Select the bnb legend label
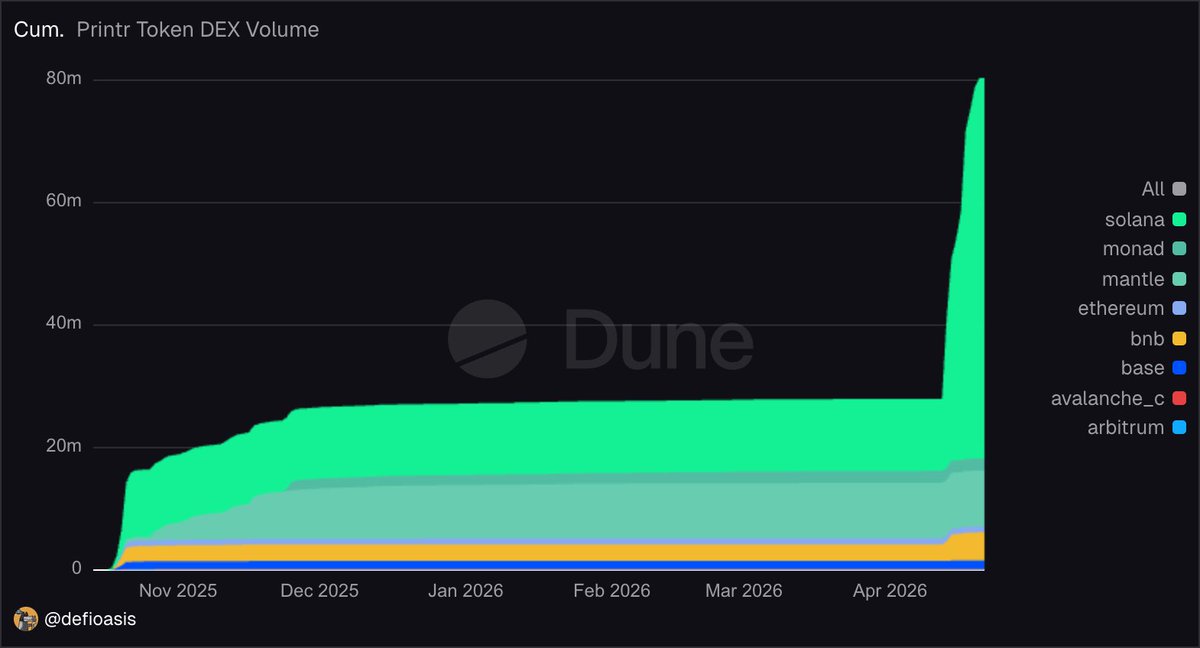Viewport: 1200px width, 648px height. pyautogui.click(x=1148, y=338)
